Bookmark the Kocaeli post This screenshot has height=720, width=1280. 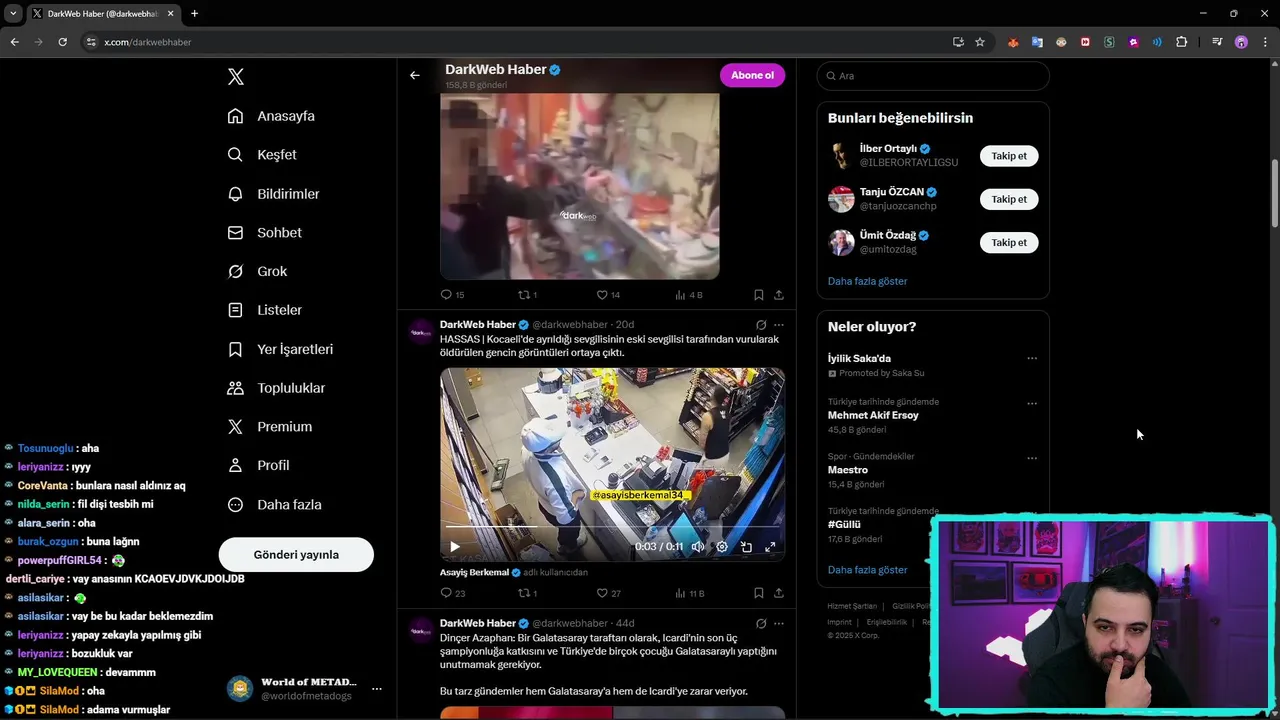[759, 593]
